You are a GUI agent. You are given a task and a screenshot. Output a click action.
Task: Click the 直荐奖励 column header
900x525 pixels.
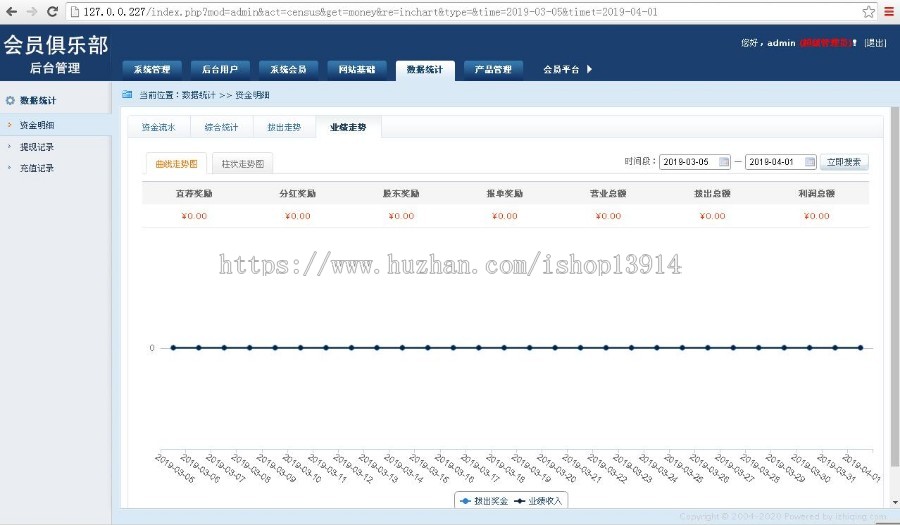tap(194, 193)
